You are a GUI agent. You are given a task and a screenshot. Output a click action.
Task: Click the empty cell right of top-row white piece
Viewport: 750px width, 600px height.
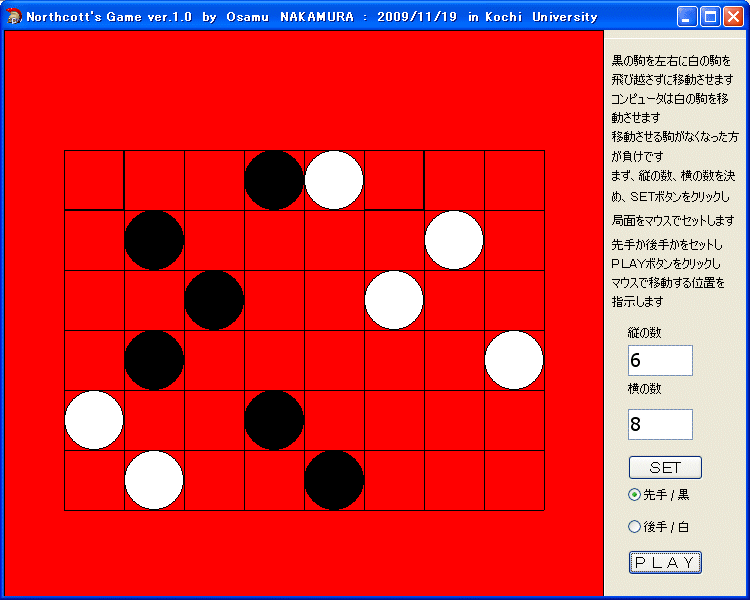[394, 180]
